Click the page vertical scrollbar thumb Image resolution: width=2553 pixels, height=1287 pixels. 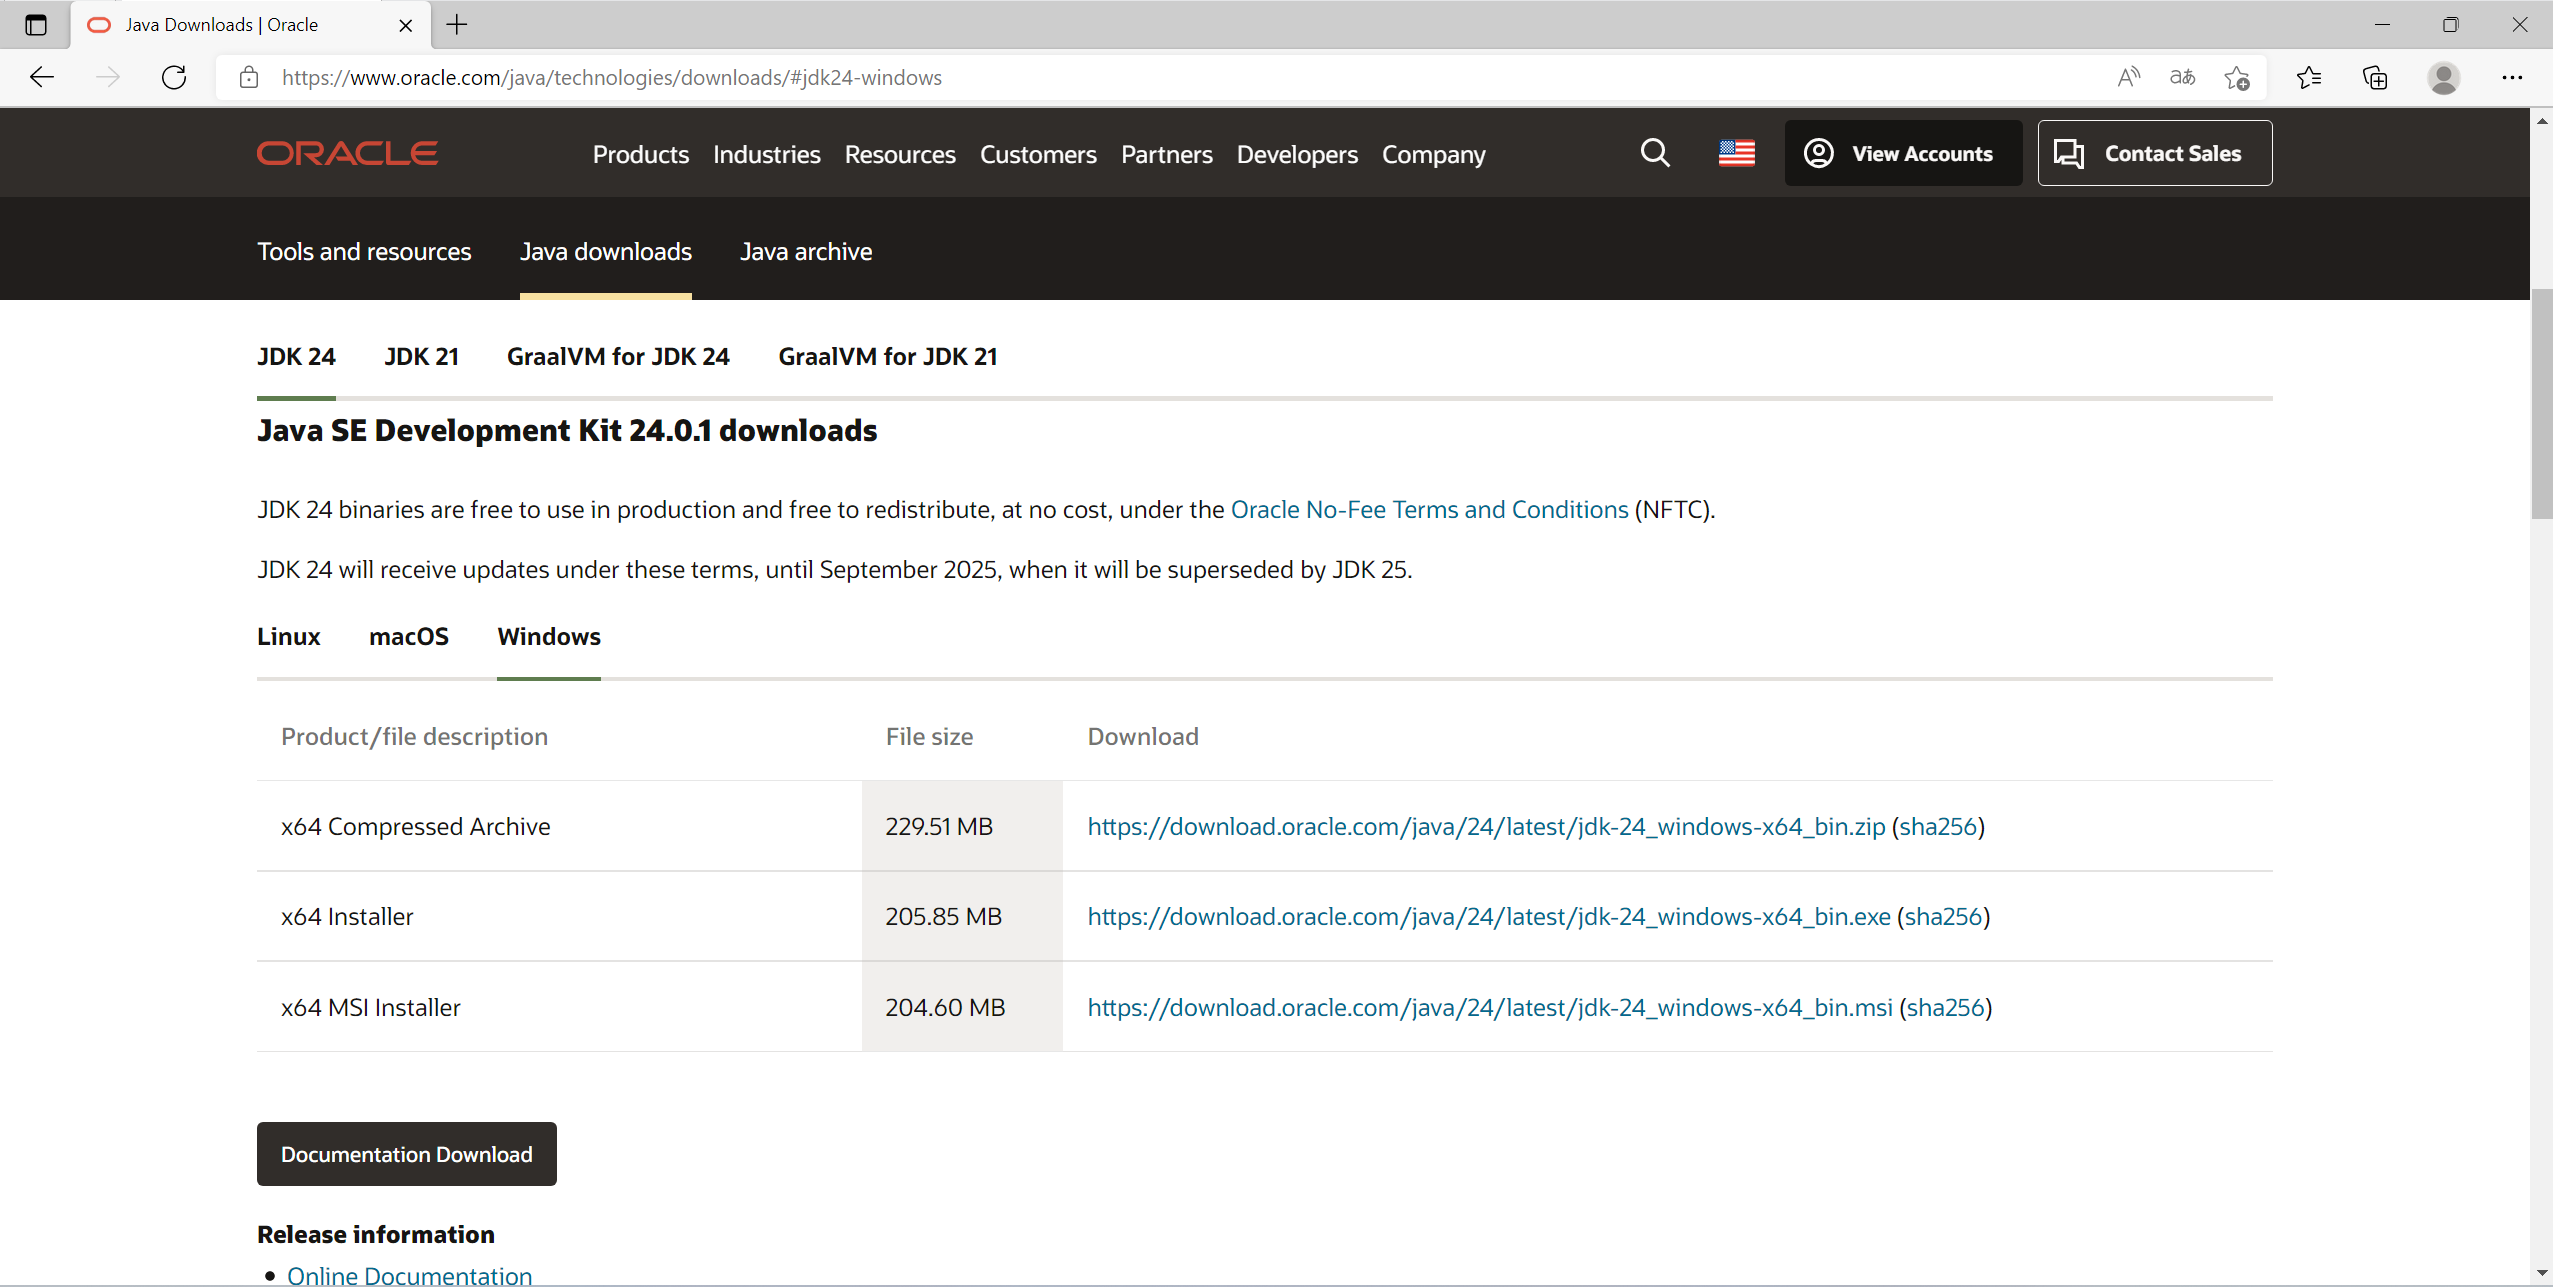[x=2541, y=403]
